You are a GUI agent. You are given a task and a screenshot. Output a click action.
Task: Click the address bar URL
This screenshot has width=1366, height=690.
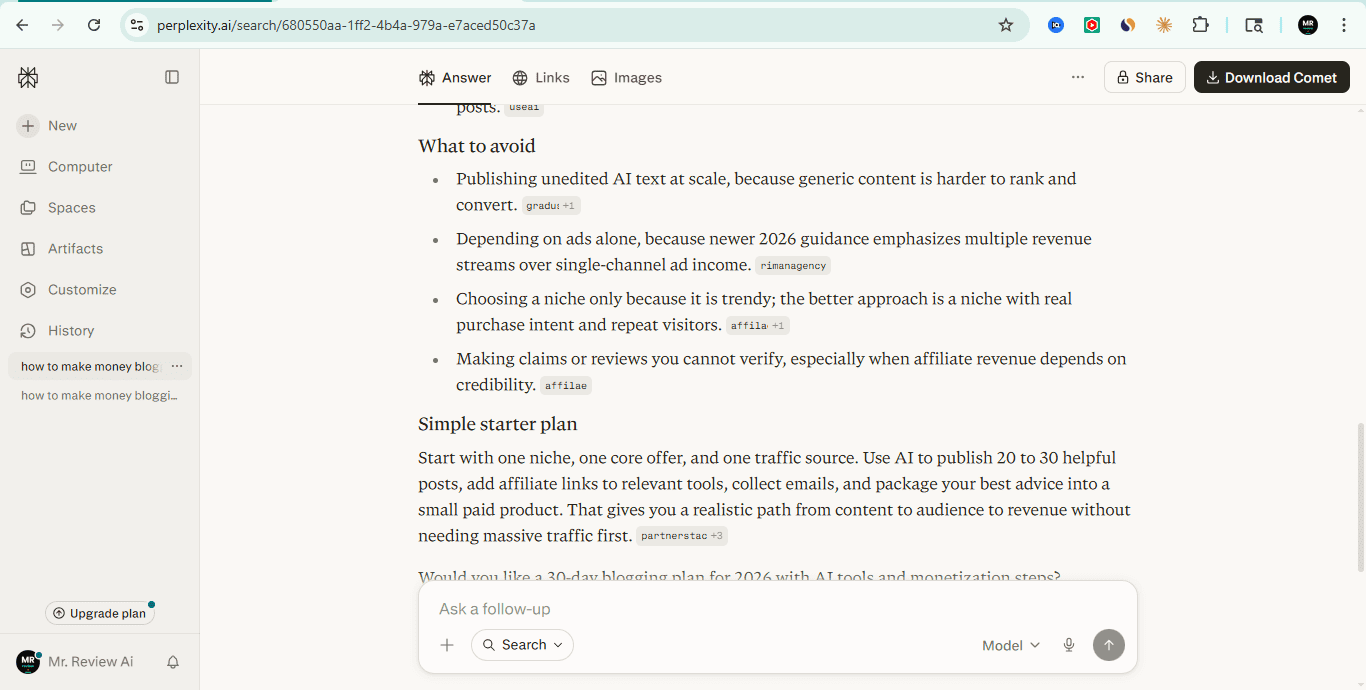click(346, 25)
